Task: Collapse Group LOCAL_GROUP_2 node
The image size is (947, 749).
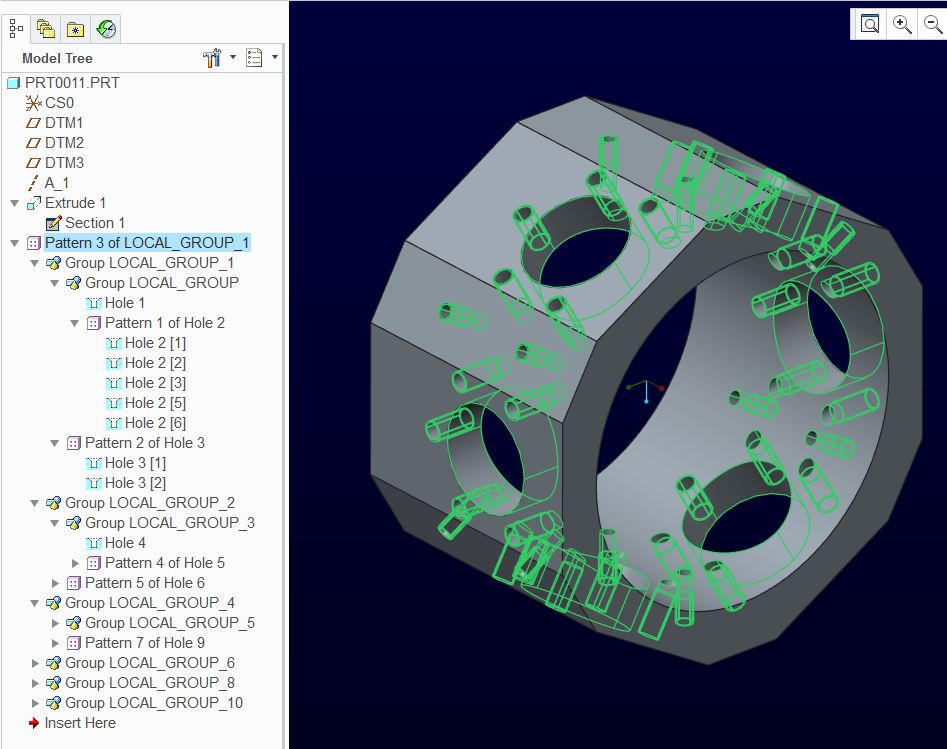Action: point(35,503)
